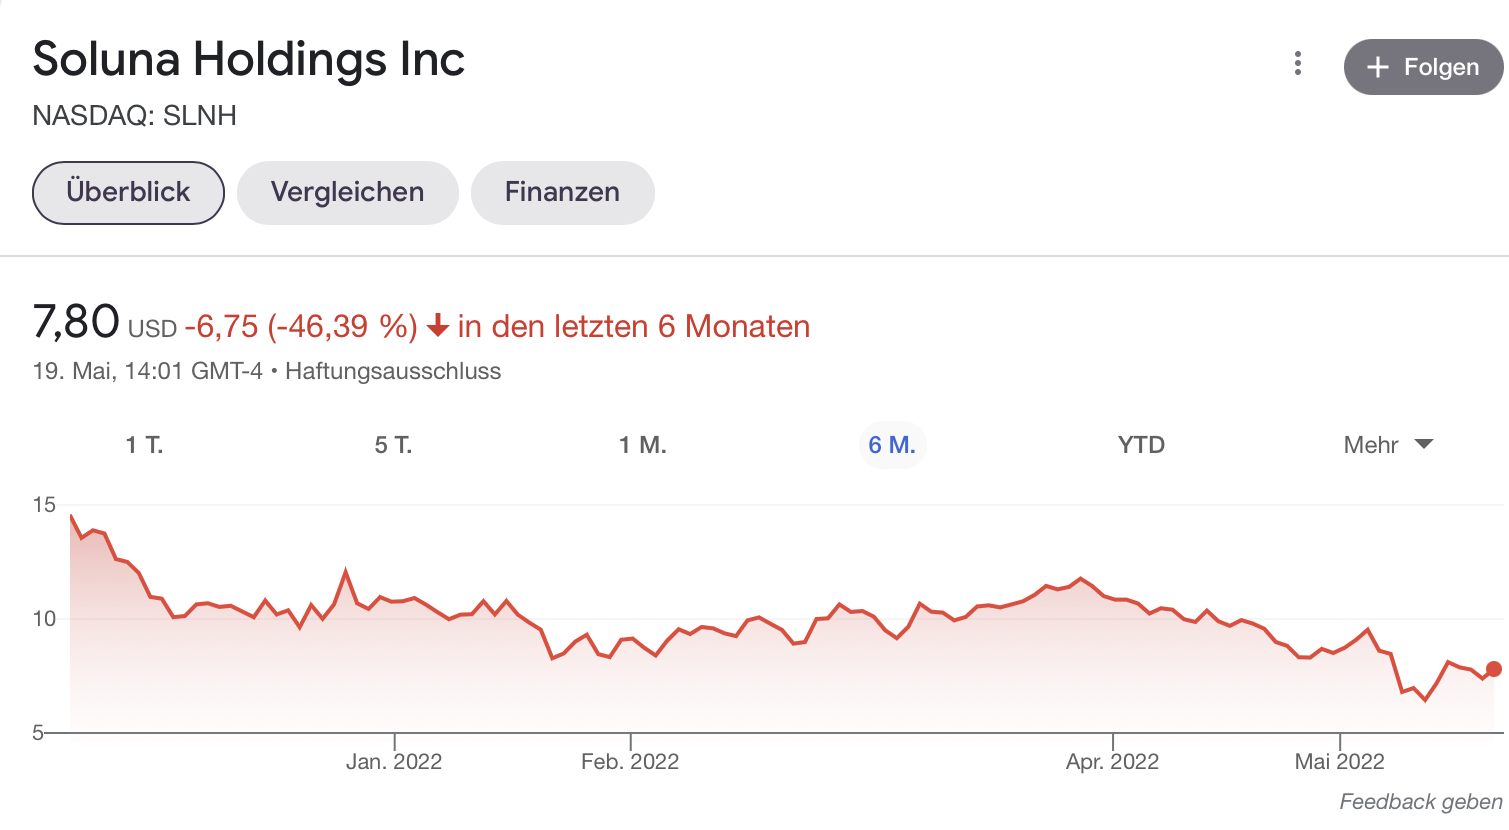Open the Finanzen tab
The height and width of the screenshot is (830, 1509).
pyautogui.click(x=562, y=192)
